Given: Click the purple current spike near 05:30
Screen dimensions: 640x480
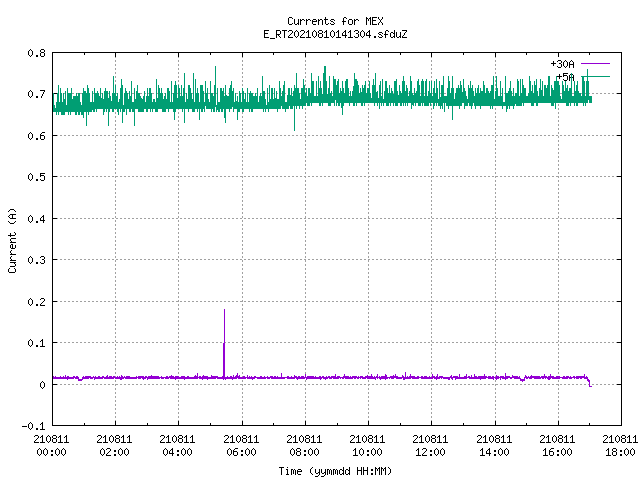Looking at the screenshot, I should pyautogui.click(x=224, y=343).
